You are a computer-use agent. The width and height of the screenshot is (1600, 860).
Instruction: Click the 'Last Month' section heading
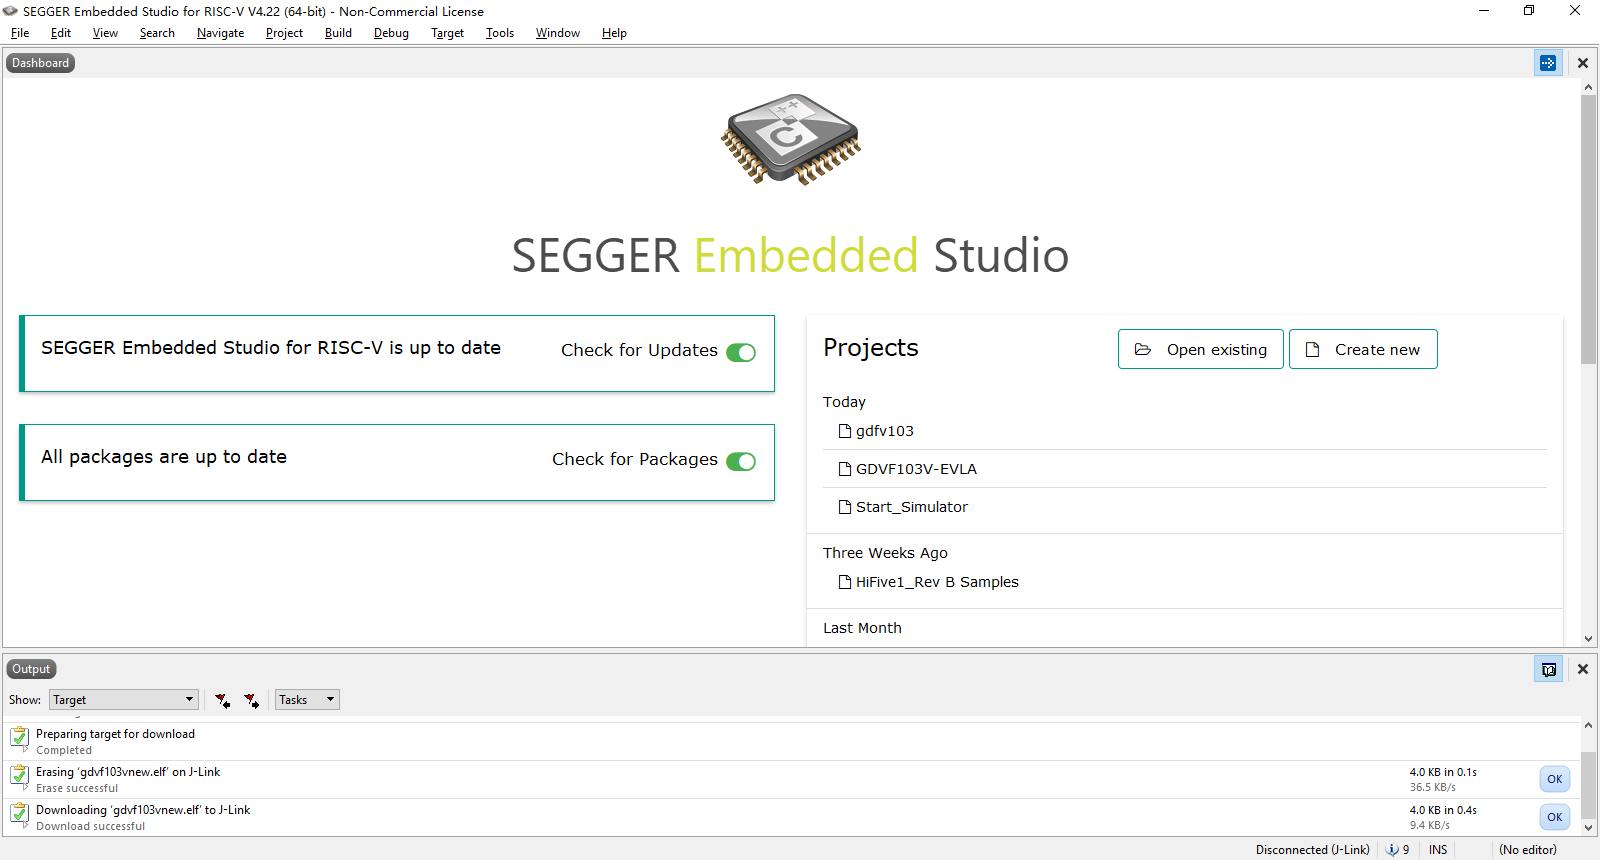tap(862, 628)
